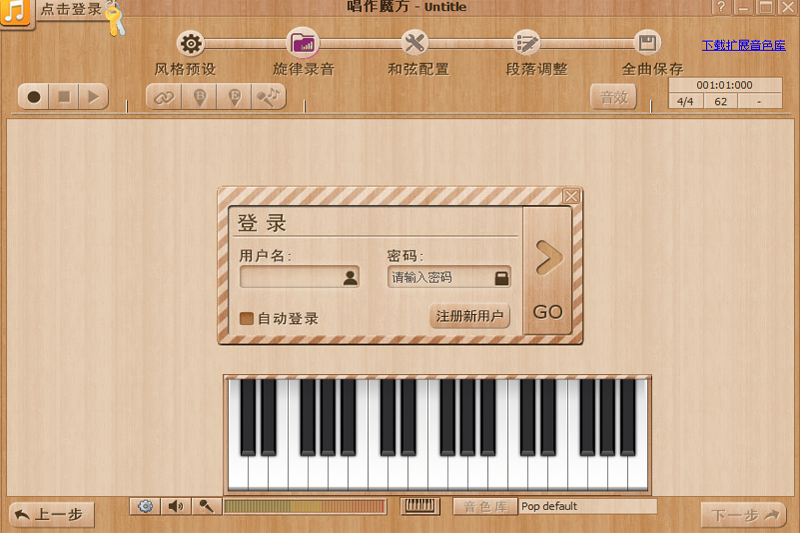Click the link-chain icon in the toolbar
800x533 pixels.
coord(163,97)
